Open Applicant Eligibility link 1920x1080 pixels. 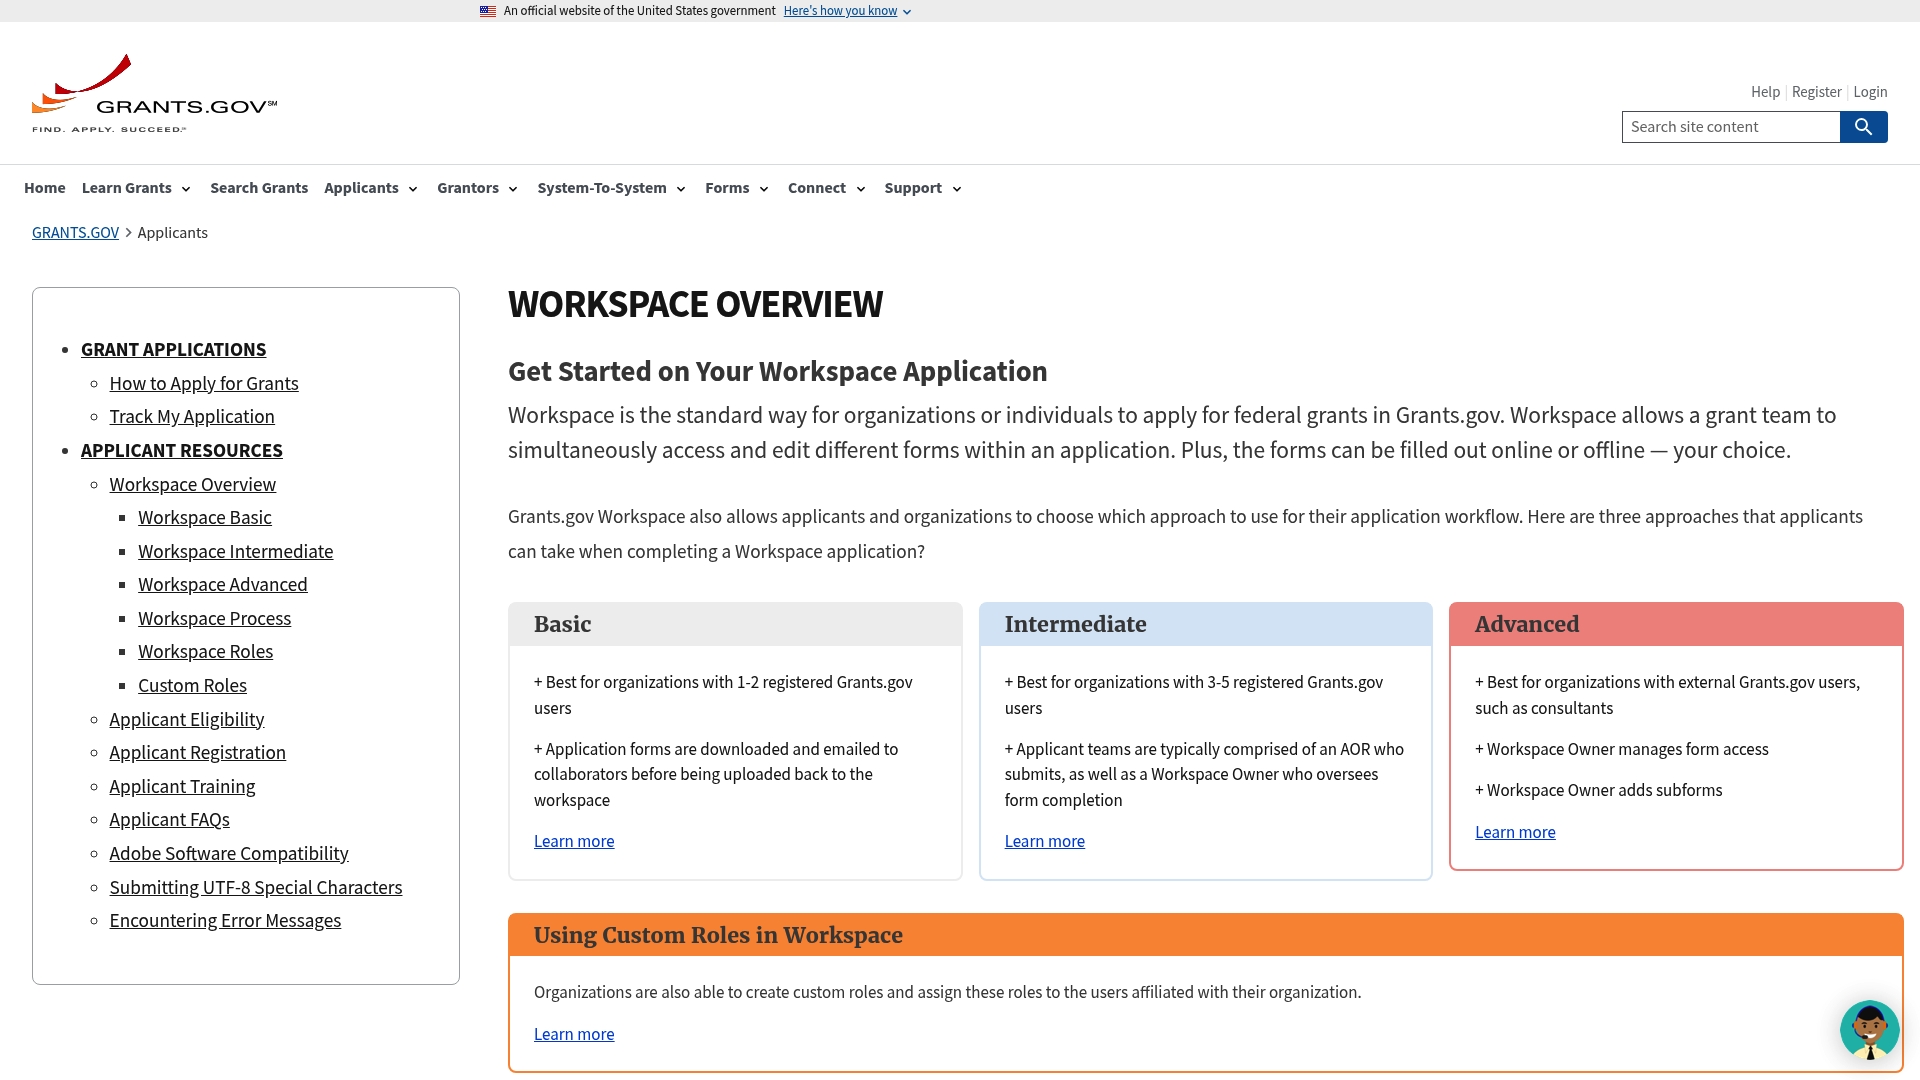(187, 720)
